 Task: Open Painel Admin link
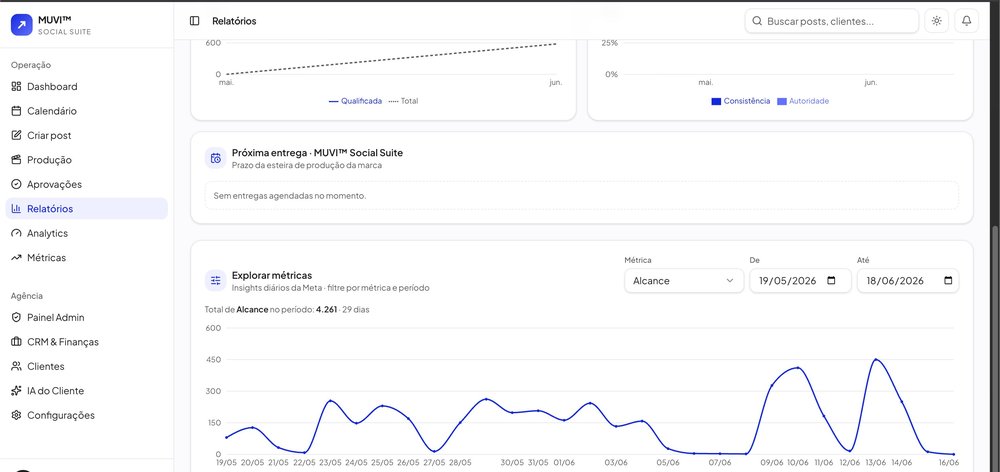[x=87, y=318]
